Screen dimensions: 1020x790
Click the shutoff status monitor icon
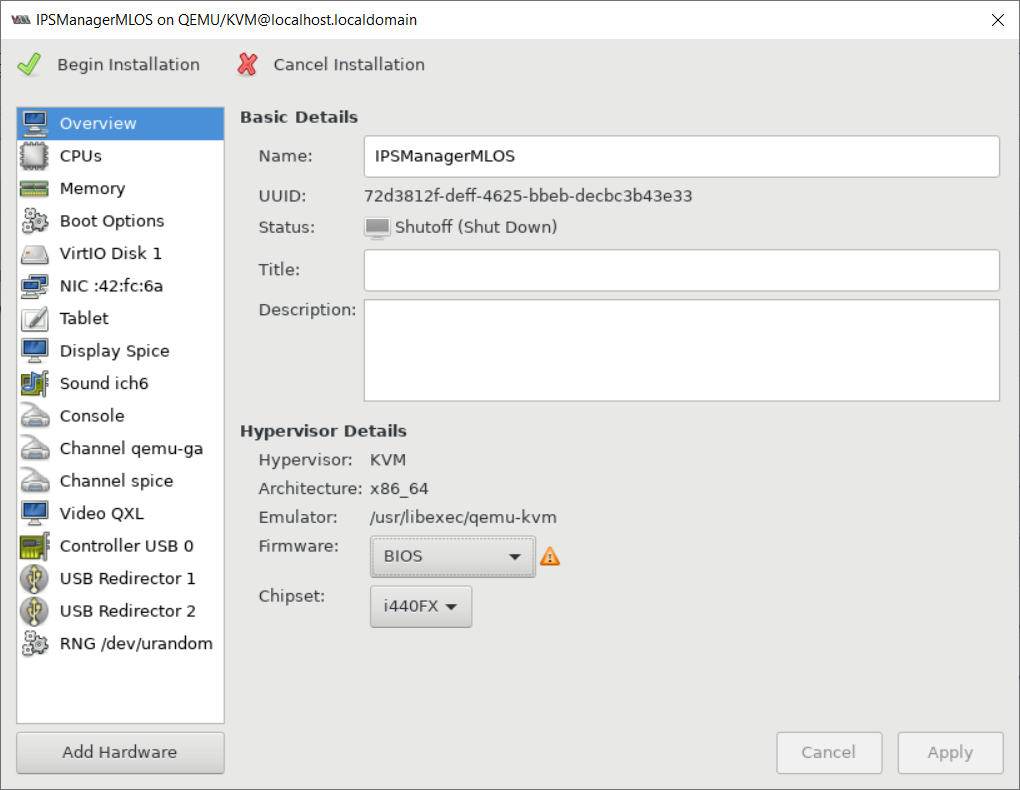tap(377, 228)
